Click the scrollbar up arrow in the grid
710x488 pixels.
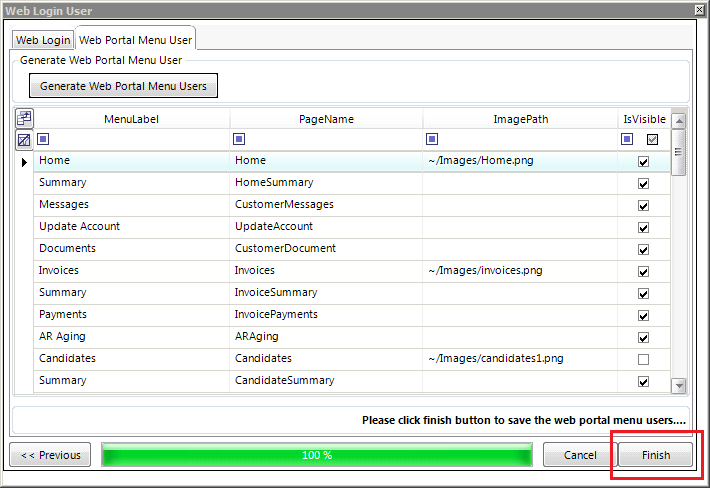tap(679, 121)
